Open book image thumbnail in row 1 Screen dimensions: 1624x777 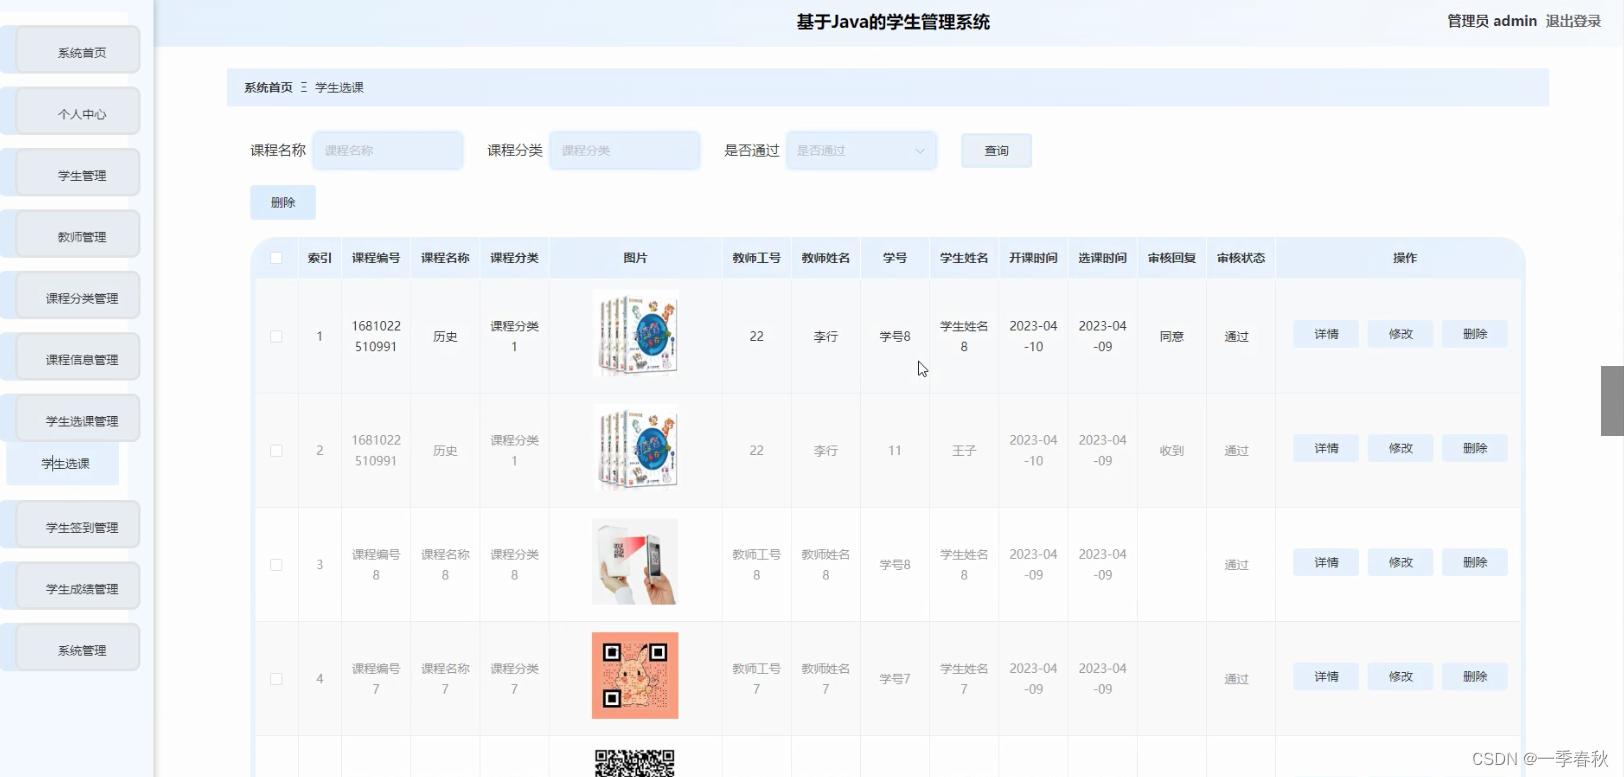click(635, 333)
